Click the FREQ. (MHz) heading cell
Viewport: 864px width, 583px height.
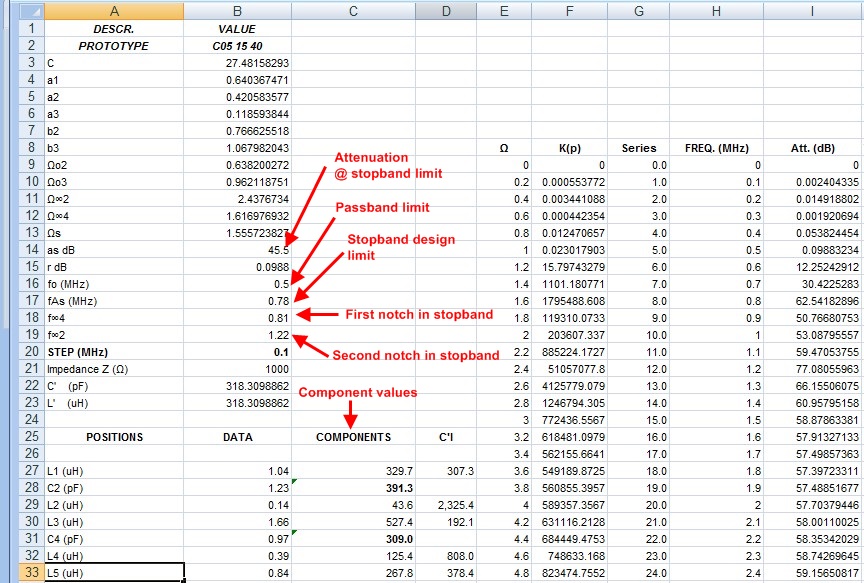point(716,148)
